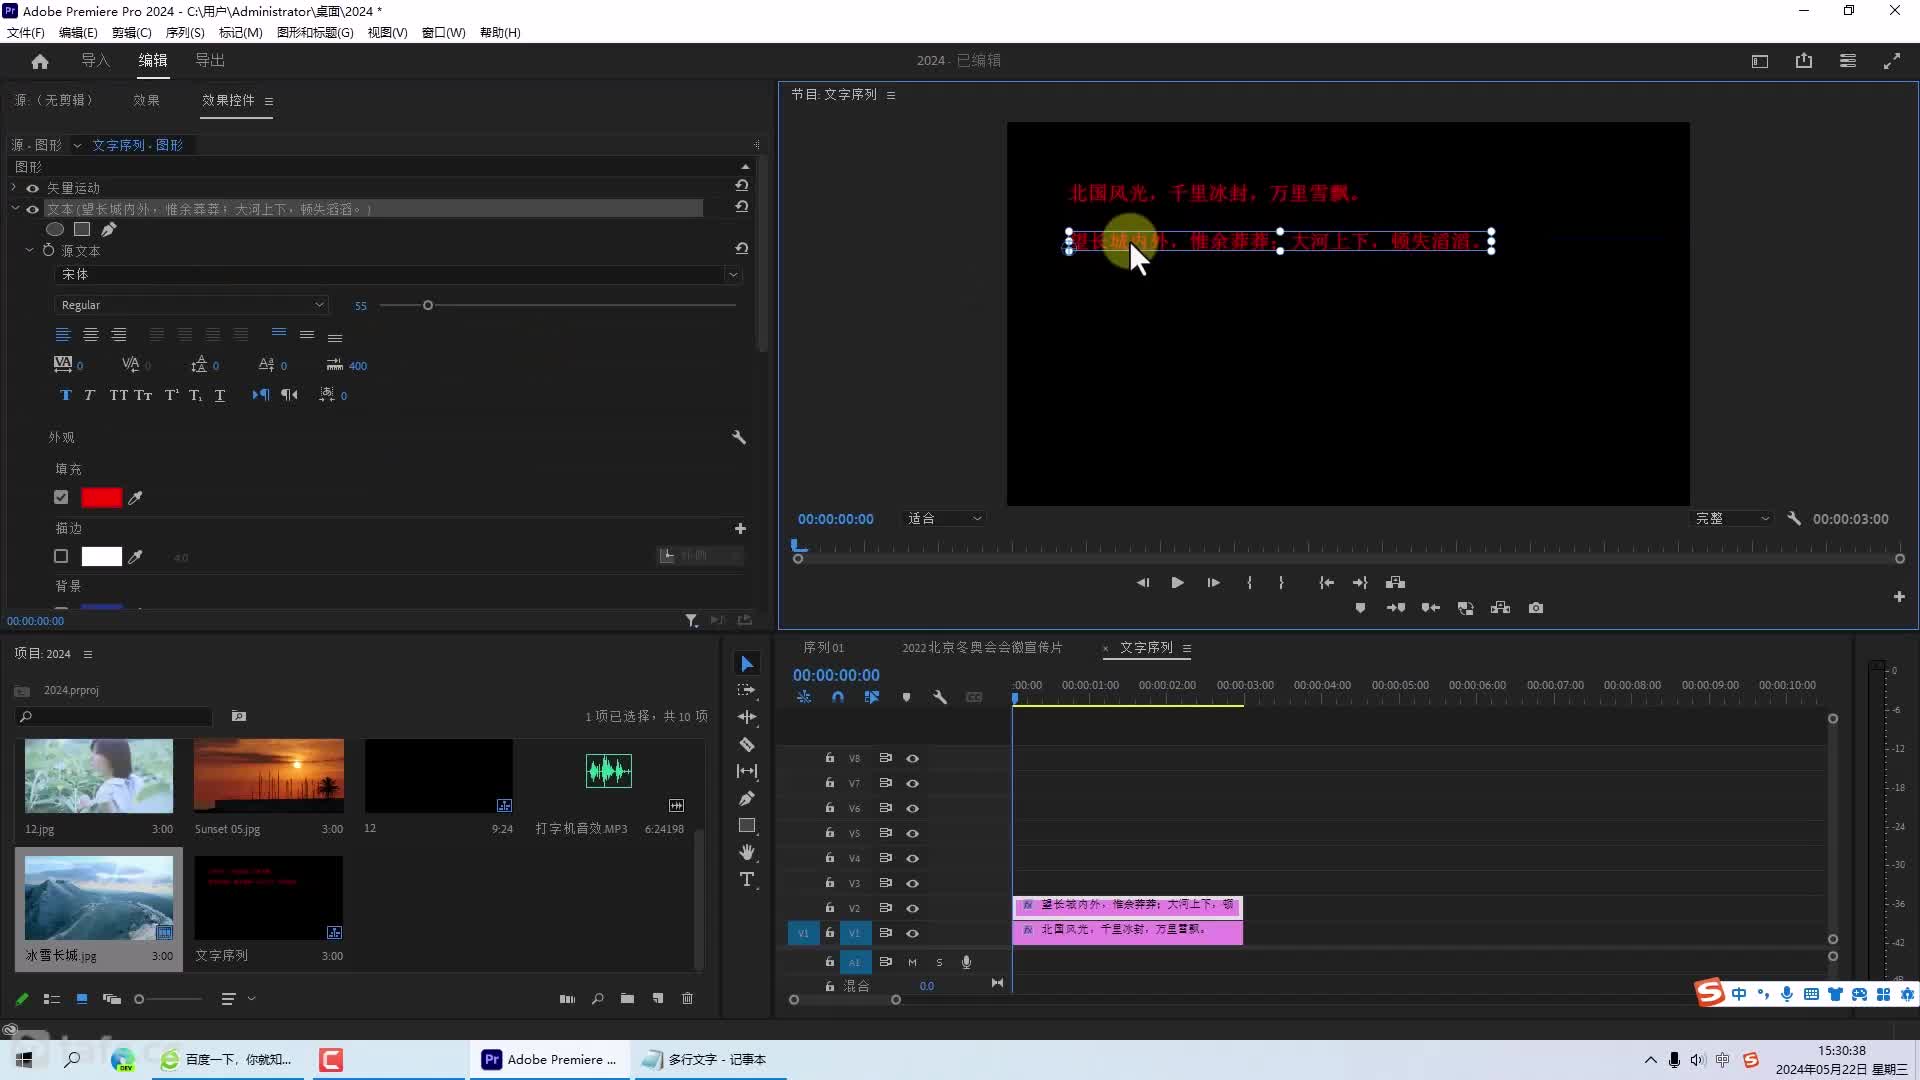Click the stroke color eyedropper

coord(136,557)
